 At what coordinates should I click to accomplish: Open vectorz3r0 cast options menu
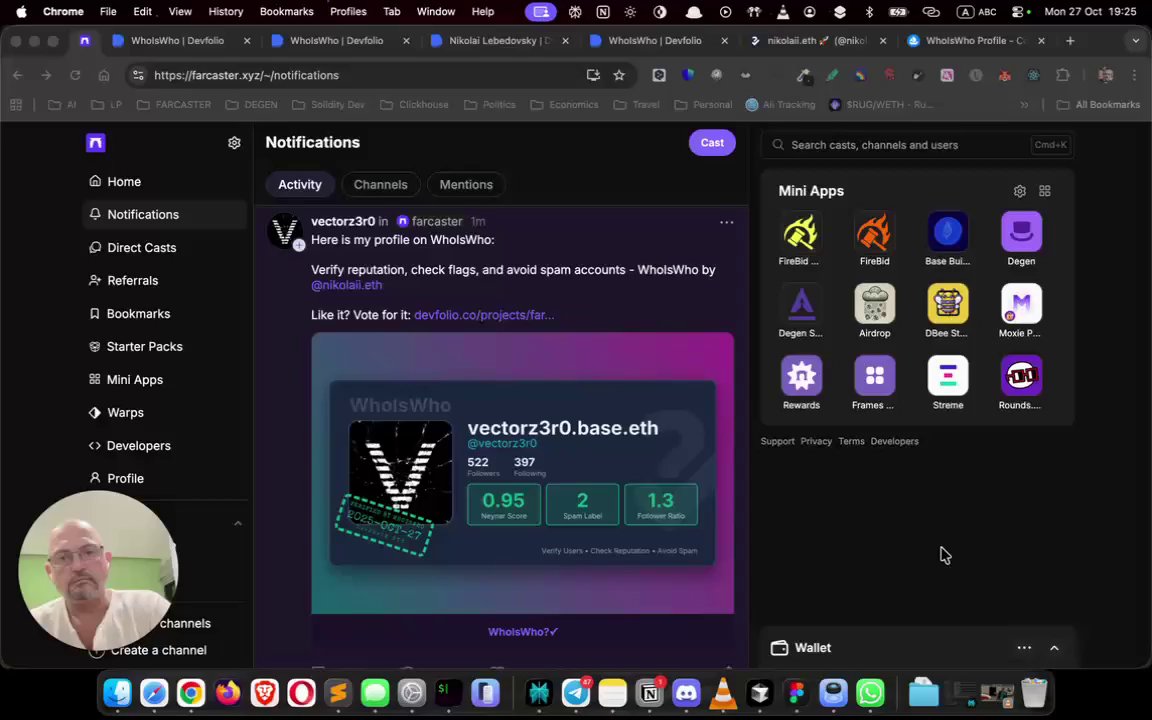[x=727, y=222]
